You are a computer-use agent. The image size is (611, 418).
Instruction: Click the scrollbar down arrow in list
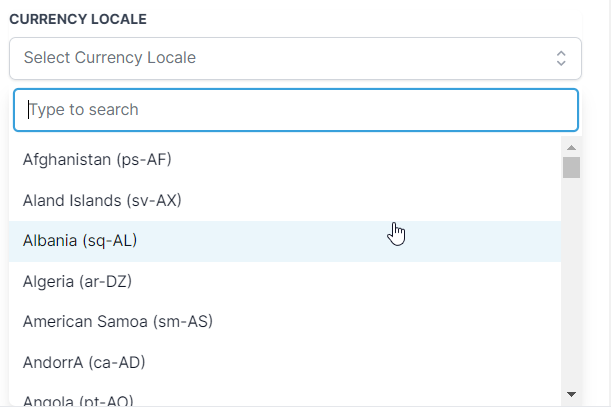tap(571, 395)
